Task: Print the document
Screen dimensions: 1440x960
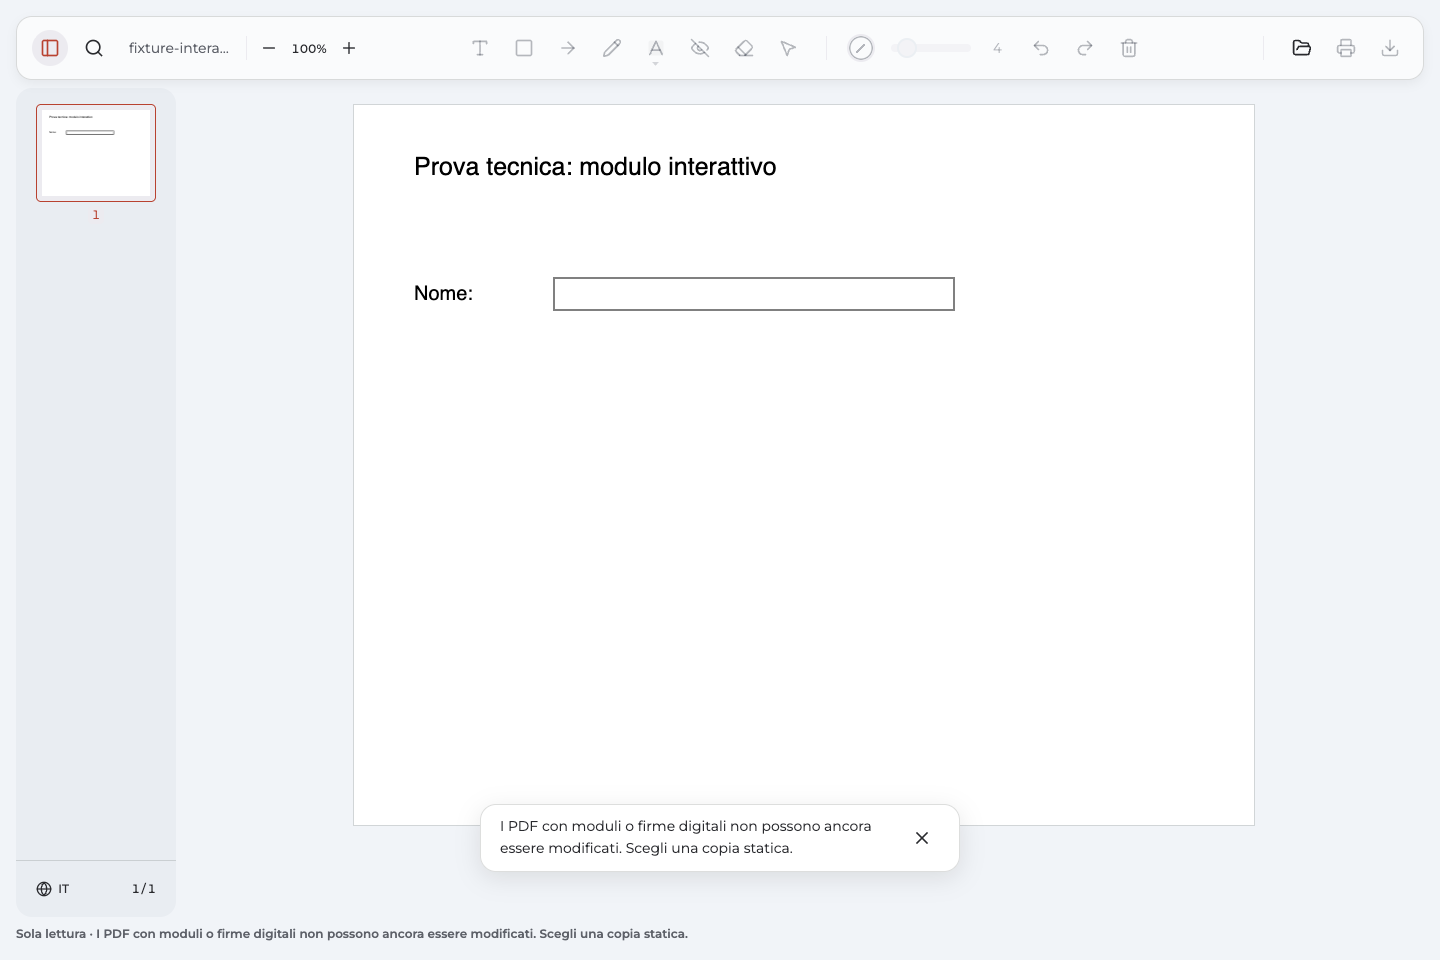Action: (1346, 48)
